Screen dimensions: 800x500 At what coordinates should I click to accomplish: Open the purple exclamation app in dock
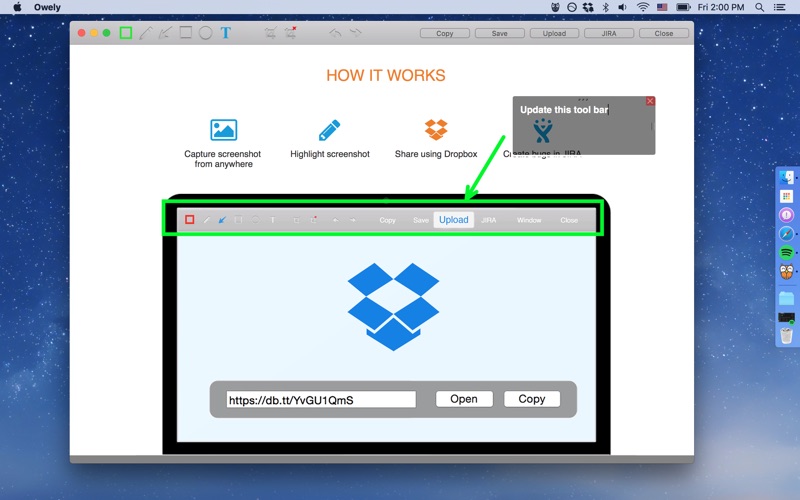pos(786,215)
